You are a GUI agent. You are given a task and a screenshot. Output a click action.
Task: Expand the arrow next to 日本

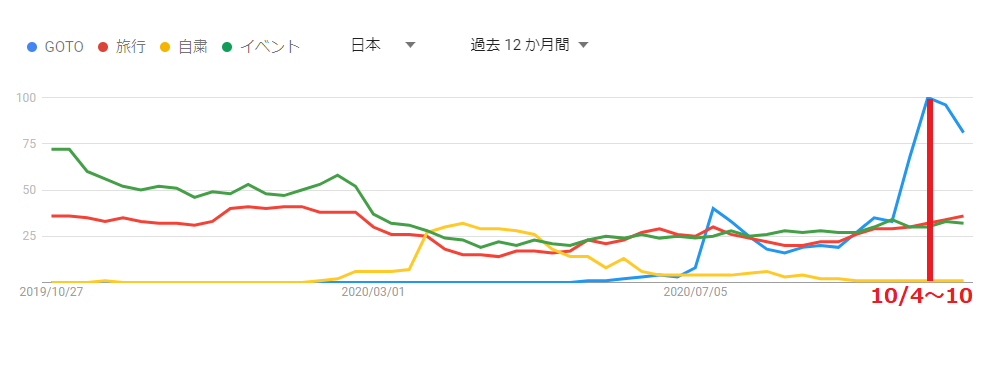[410, 45]
